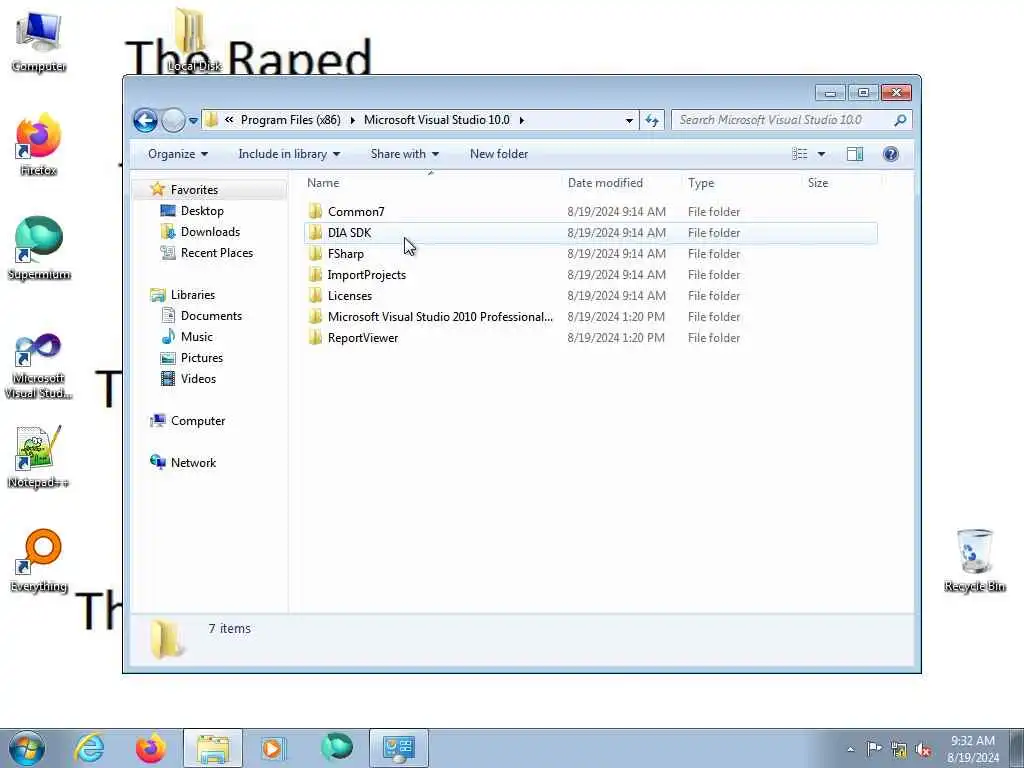
Task: Click the Action Center flag tray icon
Action: 874,748
